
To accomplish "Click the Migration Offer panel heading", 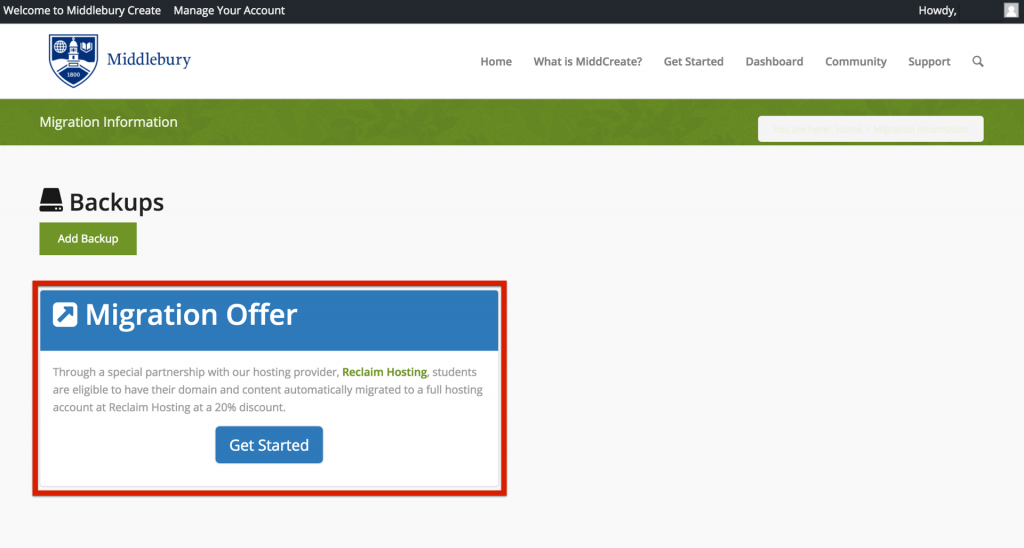I will (191, 315).
